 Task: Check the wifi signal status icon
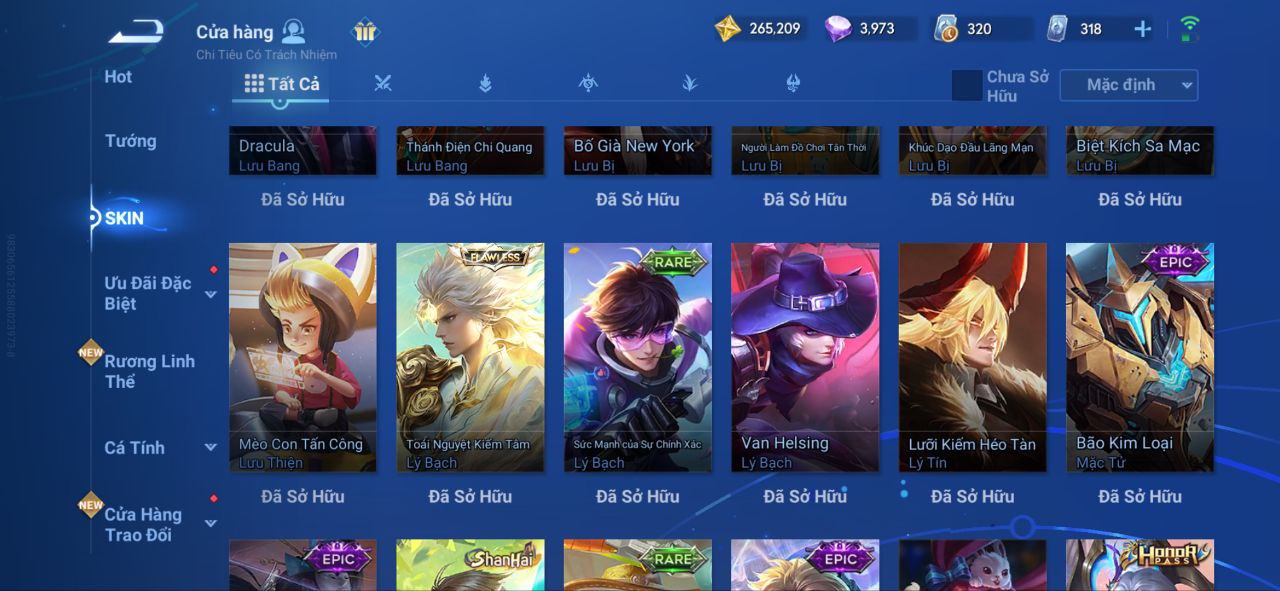[x=1189, y=29]
